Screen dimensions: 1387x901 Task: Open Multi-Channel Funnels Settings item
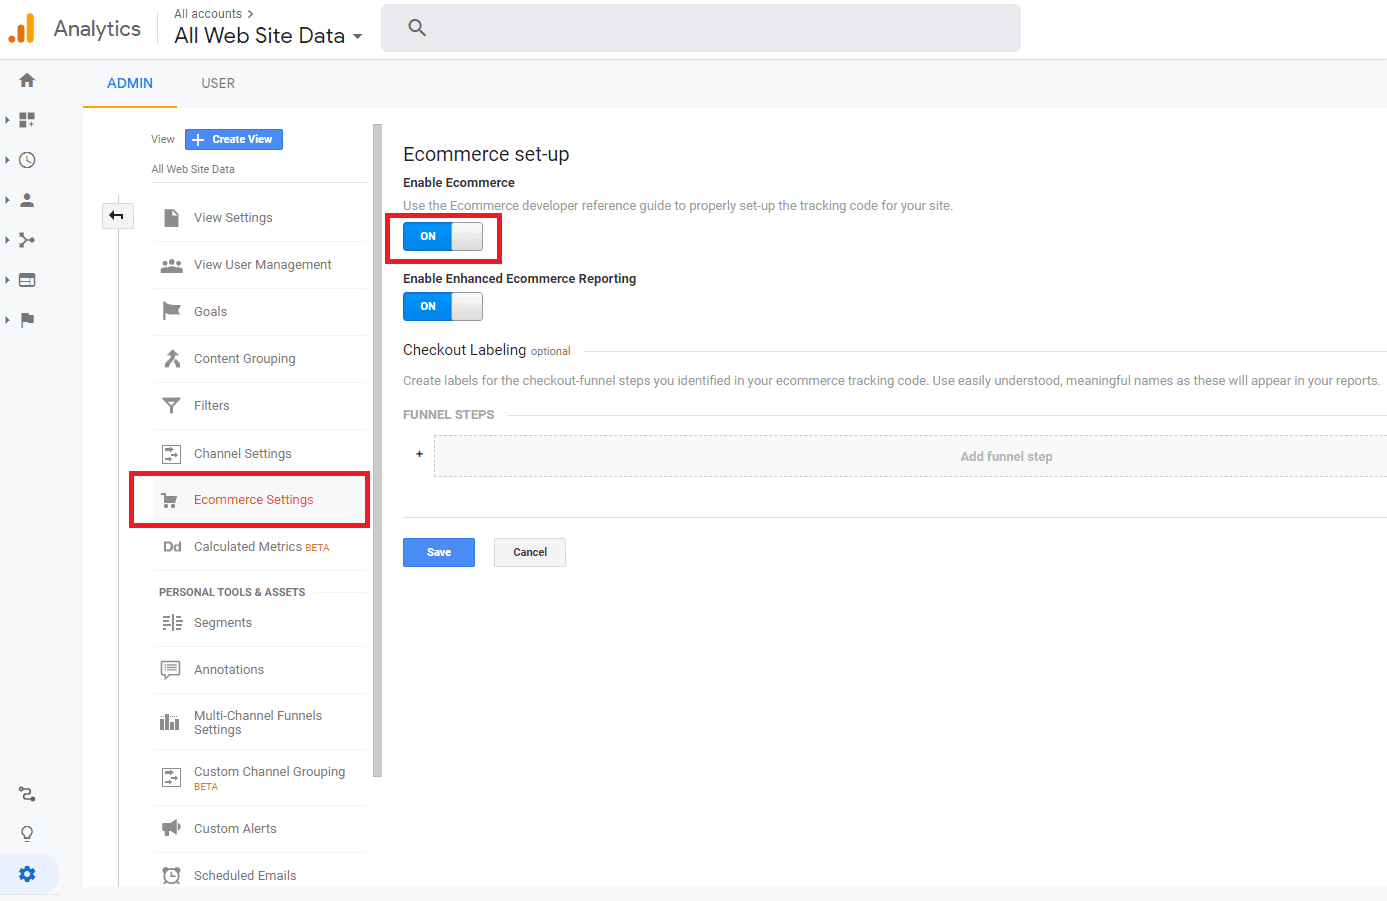(x=260, y=722)
